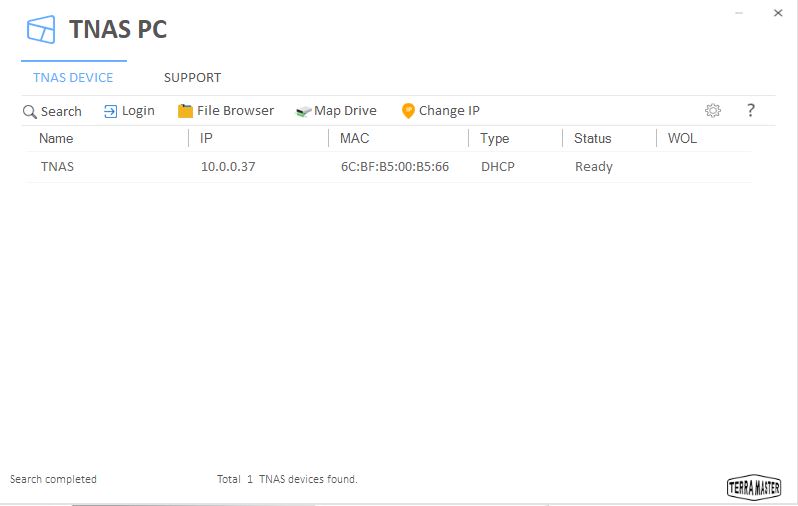Click the Map Drive label
798x506 pixels.
pos(346,110)
